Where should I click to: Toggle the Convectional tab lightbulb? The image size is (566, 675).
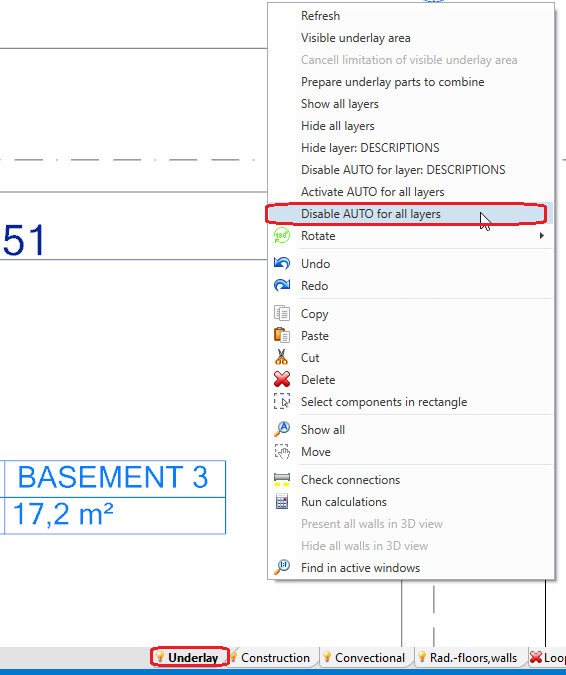(x=327, y=657)
